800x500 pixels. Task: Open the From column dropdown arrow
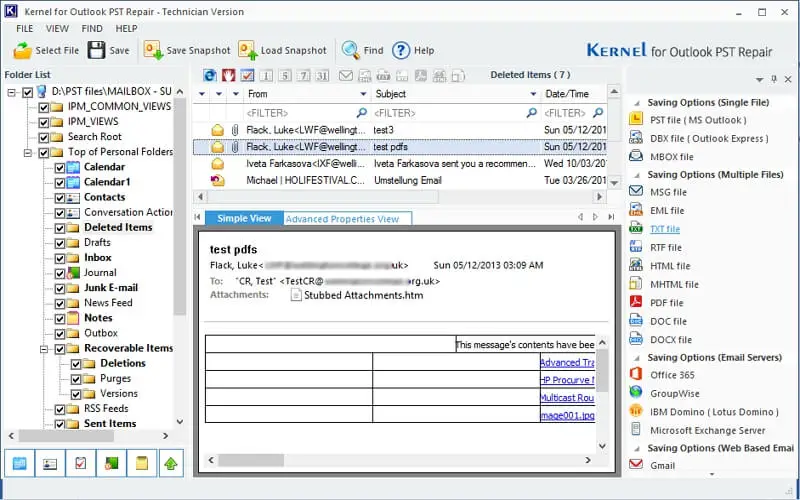click(363, 94)
